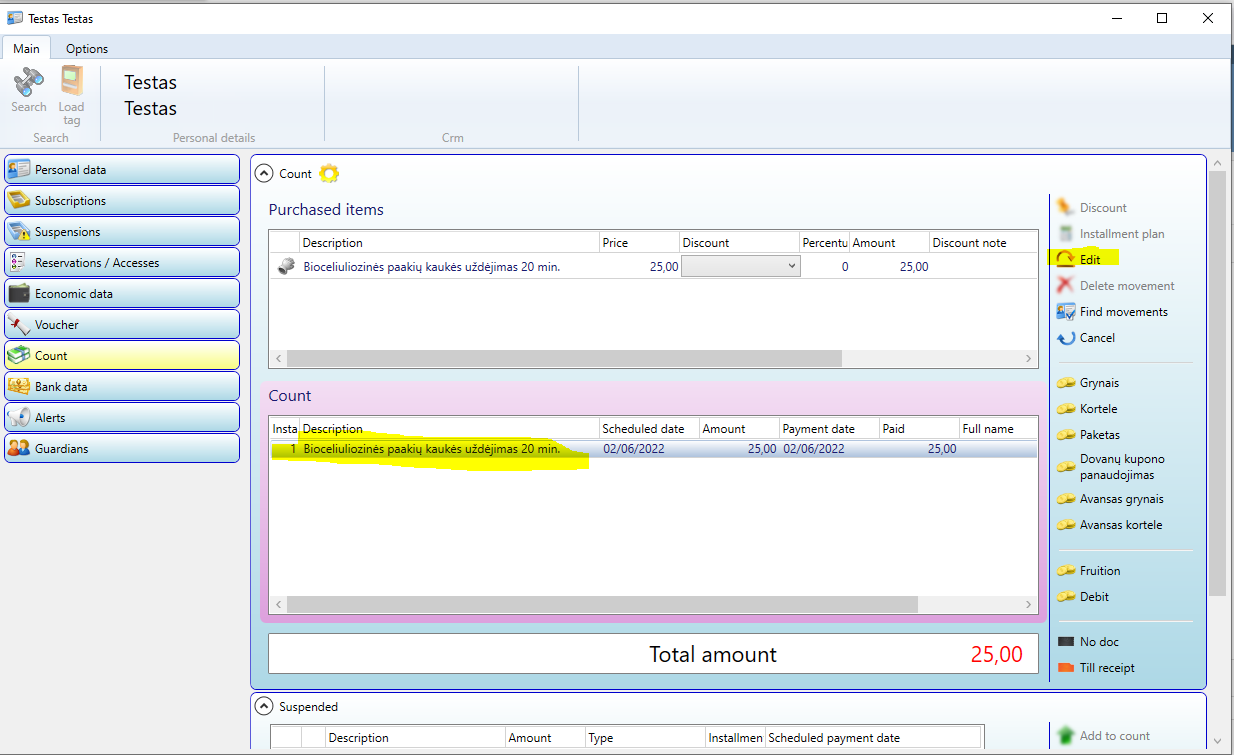1234x755 pixels.
Task: Click the Cancel undo icon
Action: [1066, 338]
